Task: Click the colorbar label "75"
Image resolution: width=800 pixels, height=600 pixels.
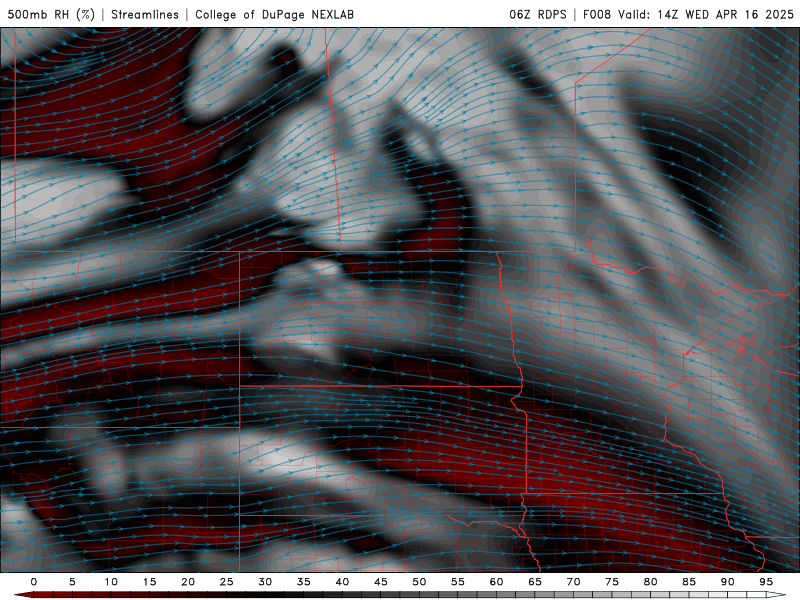Action: click(x=612, y=582)
